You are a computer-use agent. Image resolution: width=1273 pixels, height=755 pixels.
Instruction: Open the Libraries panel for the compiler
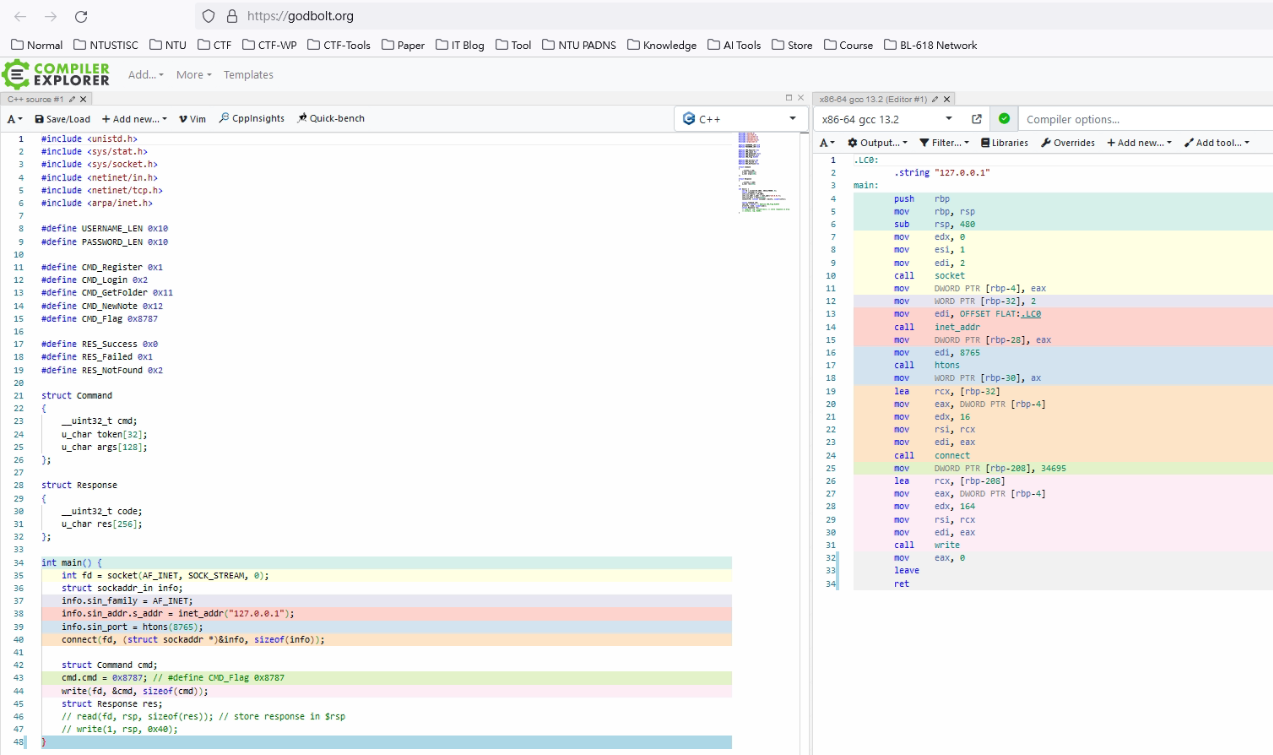click(1004, 143)
